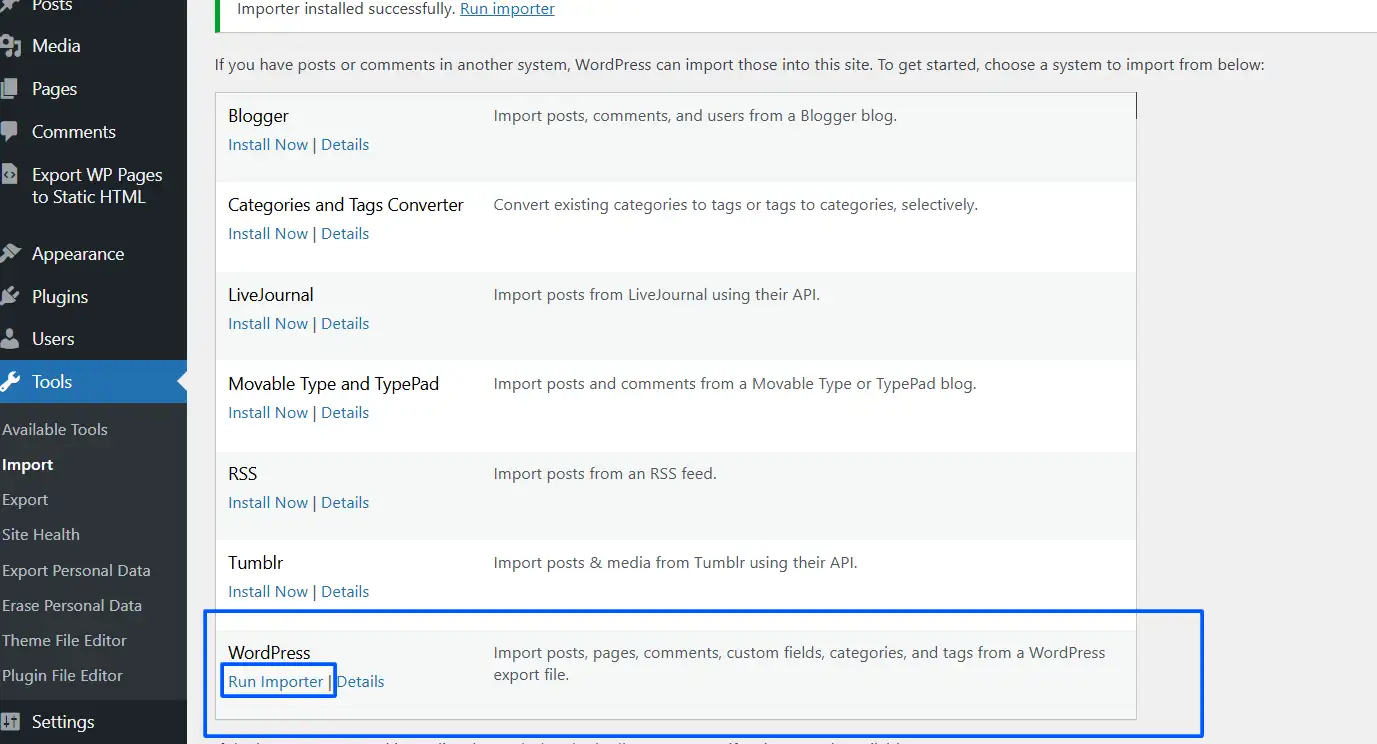View Tumblr importer details
The height and width of the screenshot is (744, 1377).
(345, 592)
